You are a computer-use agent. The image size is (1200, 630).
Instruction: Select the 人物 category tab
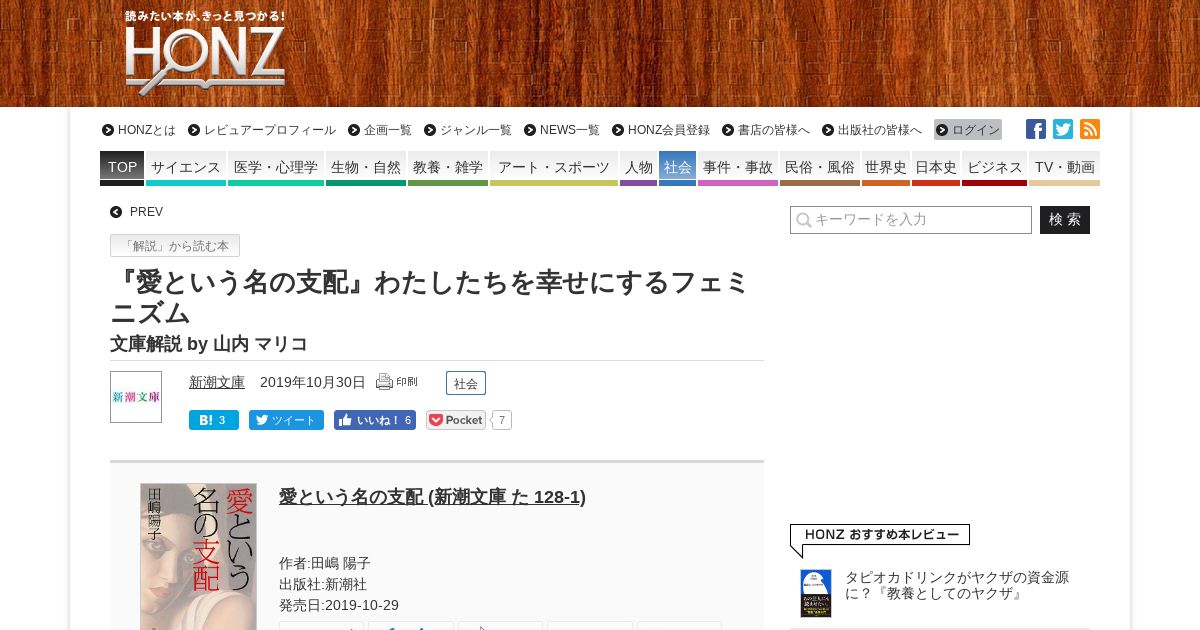point(638,168)
